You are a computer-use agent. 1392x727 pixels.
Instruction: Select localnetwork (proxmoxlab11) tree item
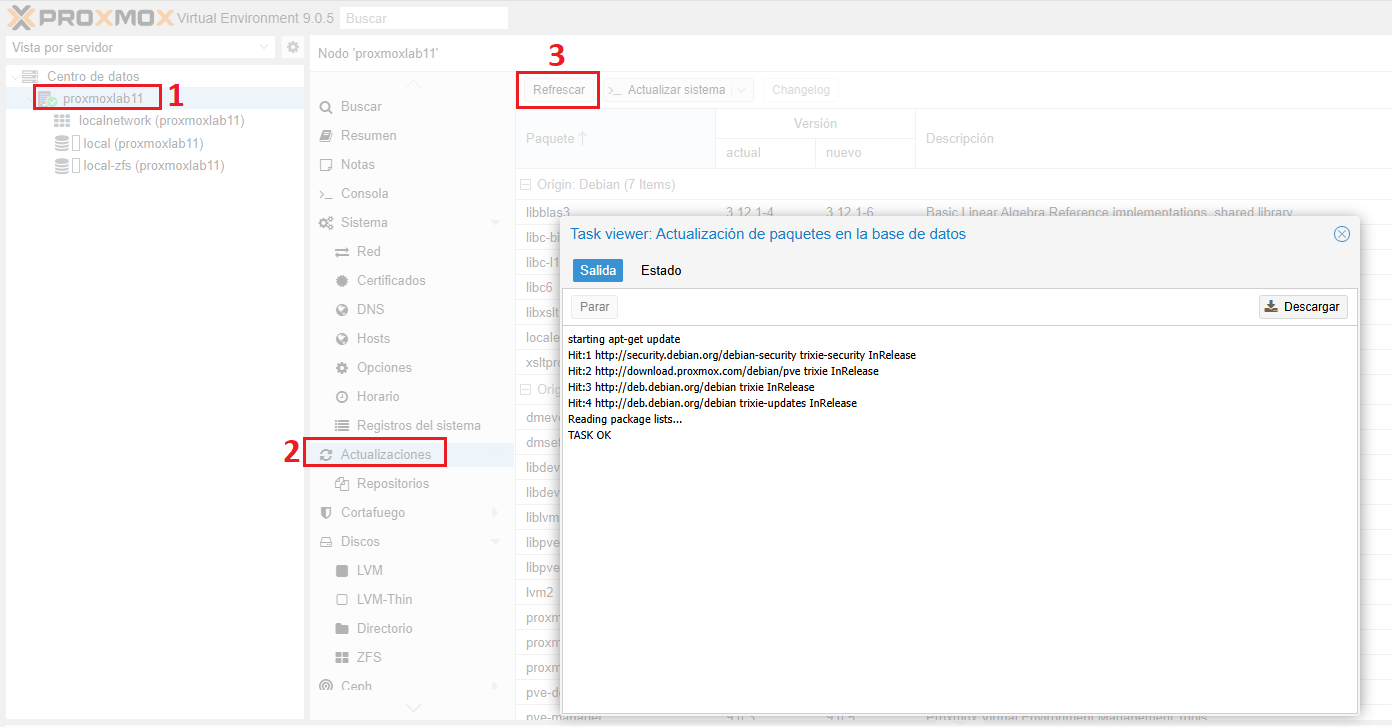(161, 120)
